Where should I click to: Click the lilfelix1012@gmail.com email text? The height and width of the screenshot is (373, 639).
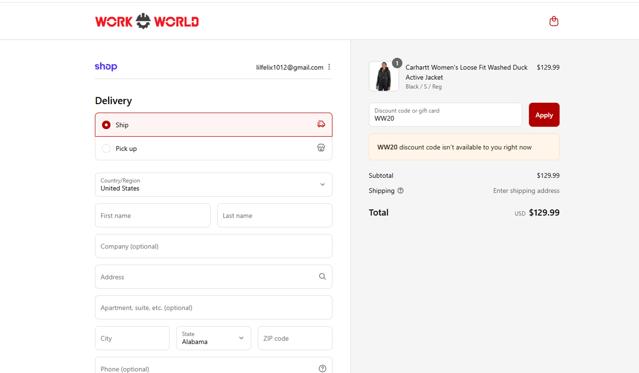point(289,67)
